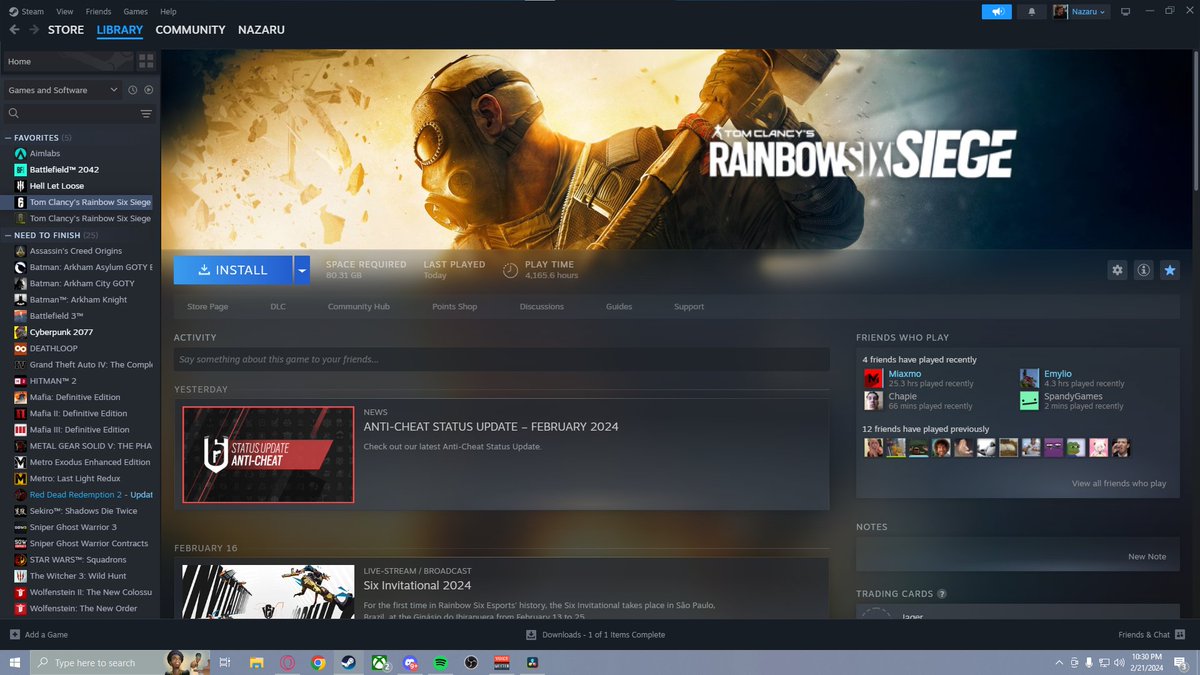The height and width of the screenshot is (675, 1200).
Task: Open the Friends menu
Action: tap(99, 12)
